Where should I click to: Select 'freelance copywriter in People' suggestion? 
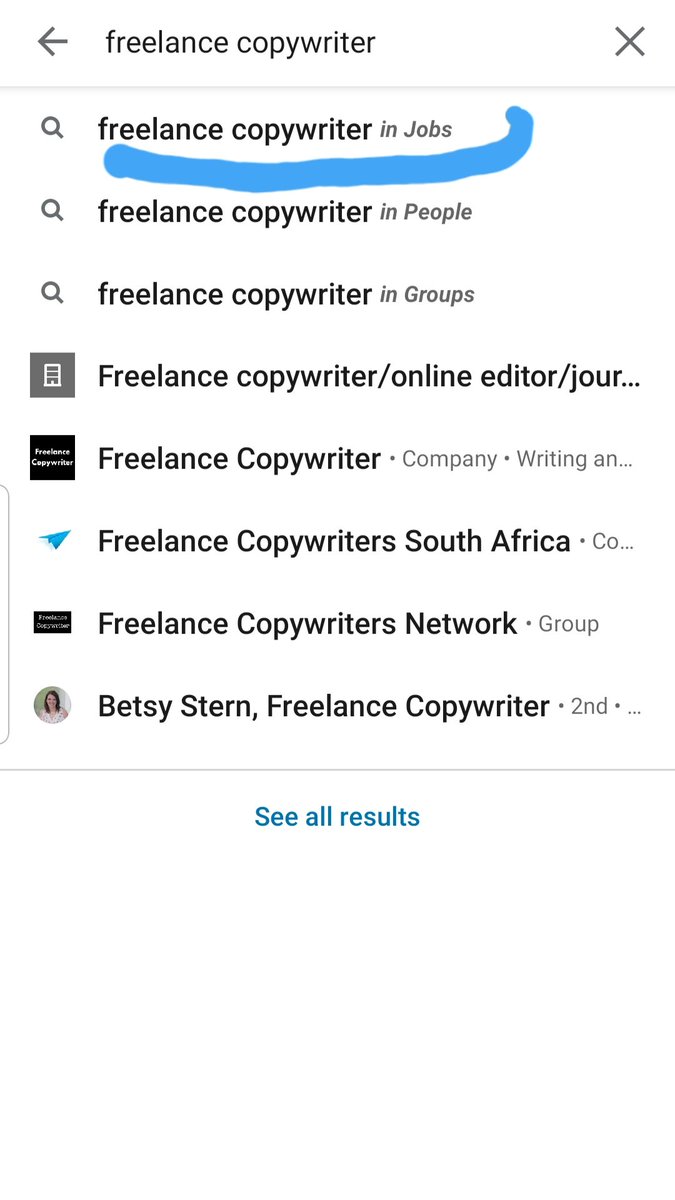337,211
